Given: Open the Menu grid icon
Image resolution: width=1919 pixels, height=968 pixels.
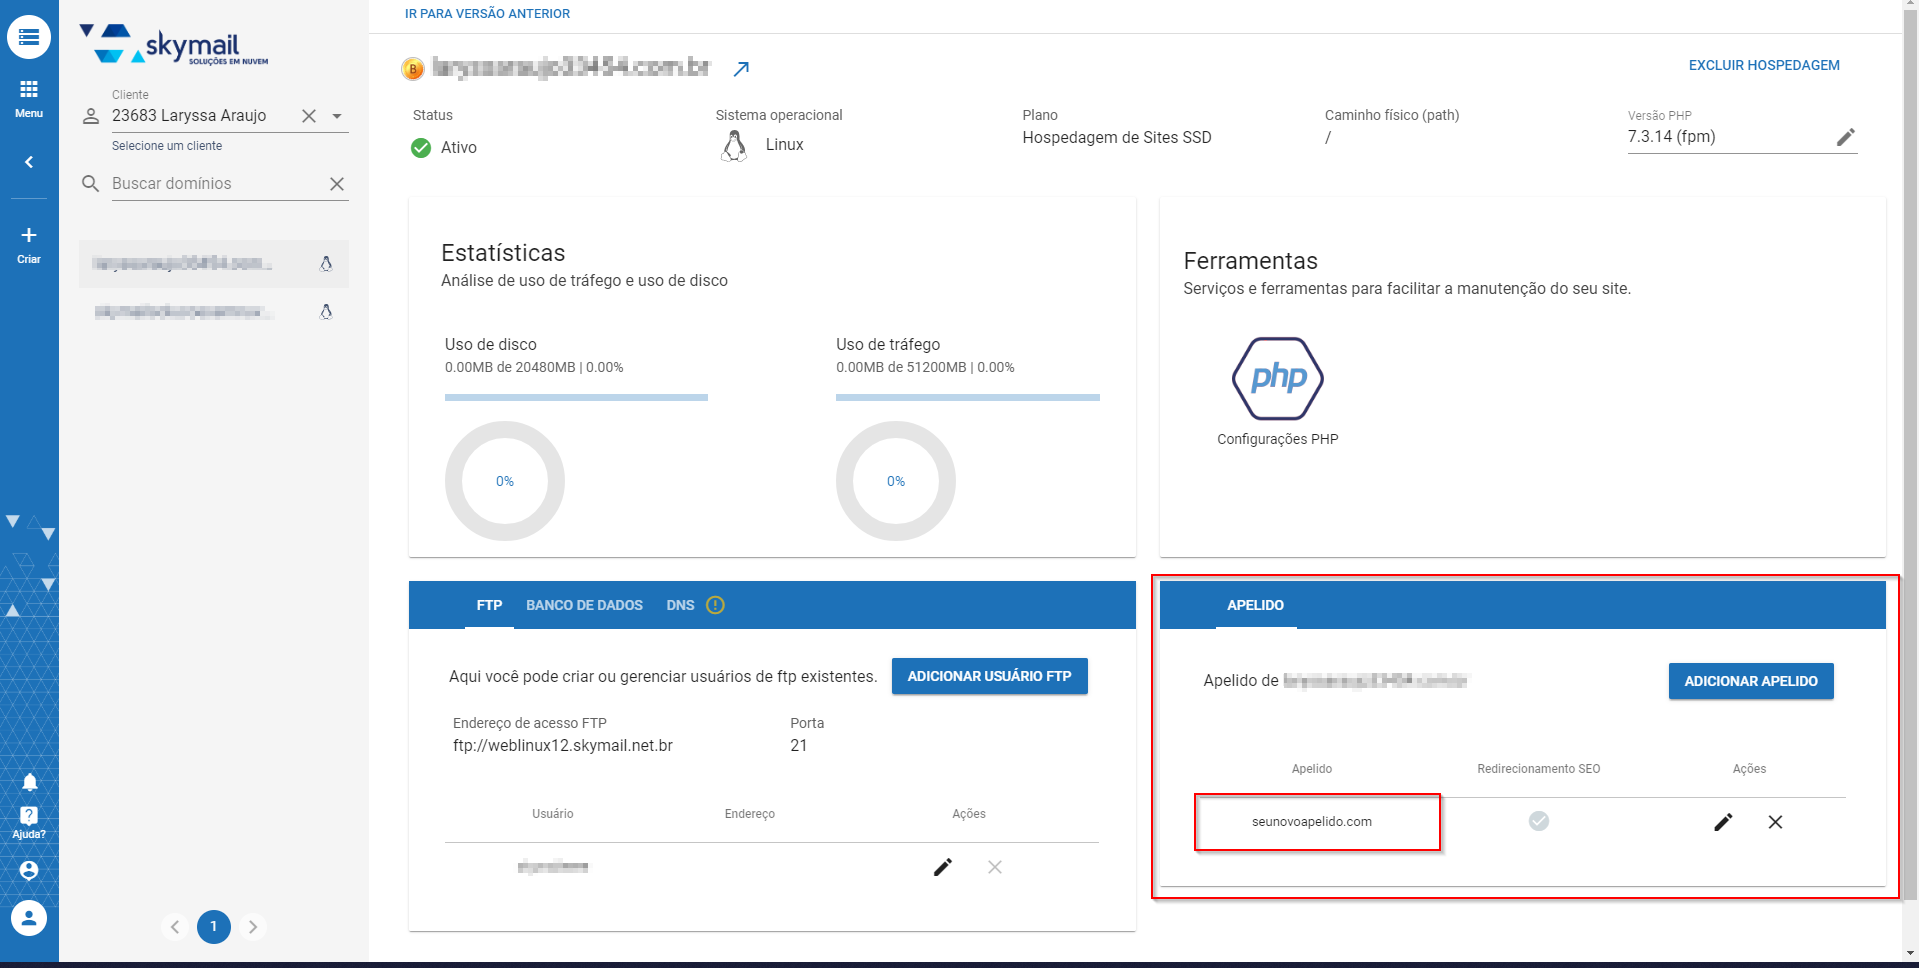Looking at the screenshot, I should click(29, 97).
